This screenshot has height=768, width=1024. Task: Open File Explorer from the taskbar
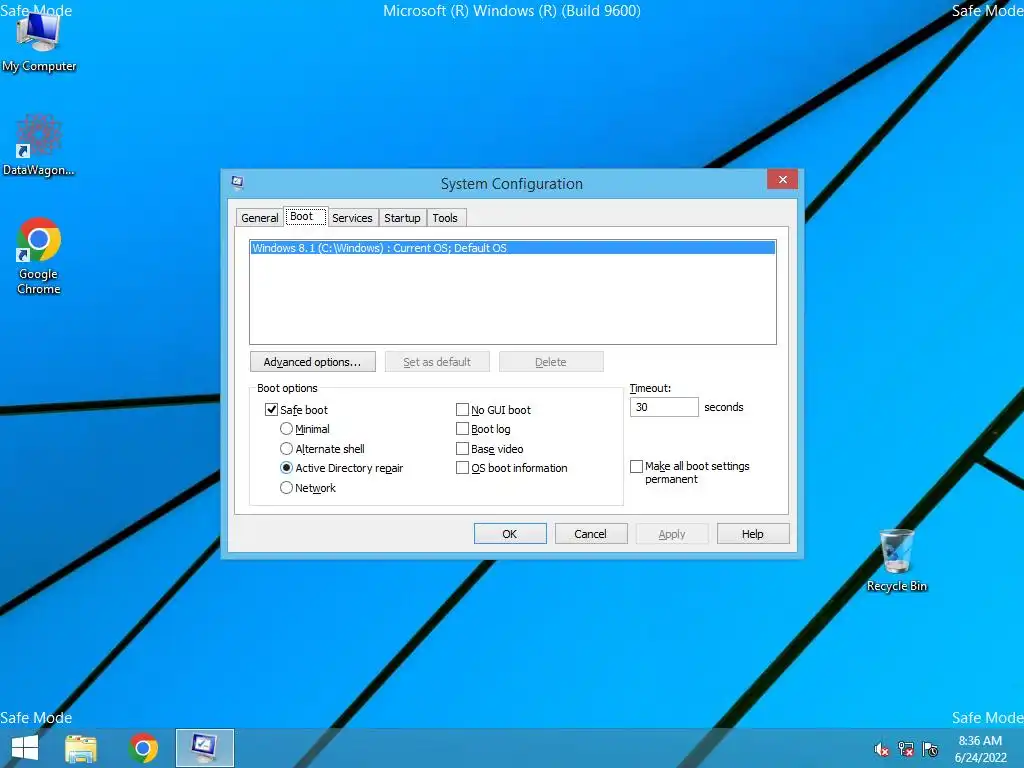(x=81, y=748)
